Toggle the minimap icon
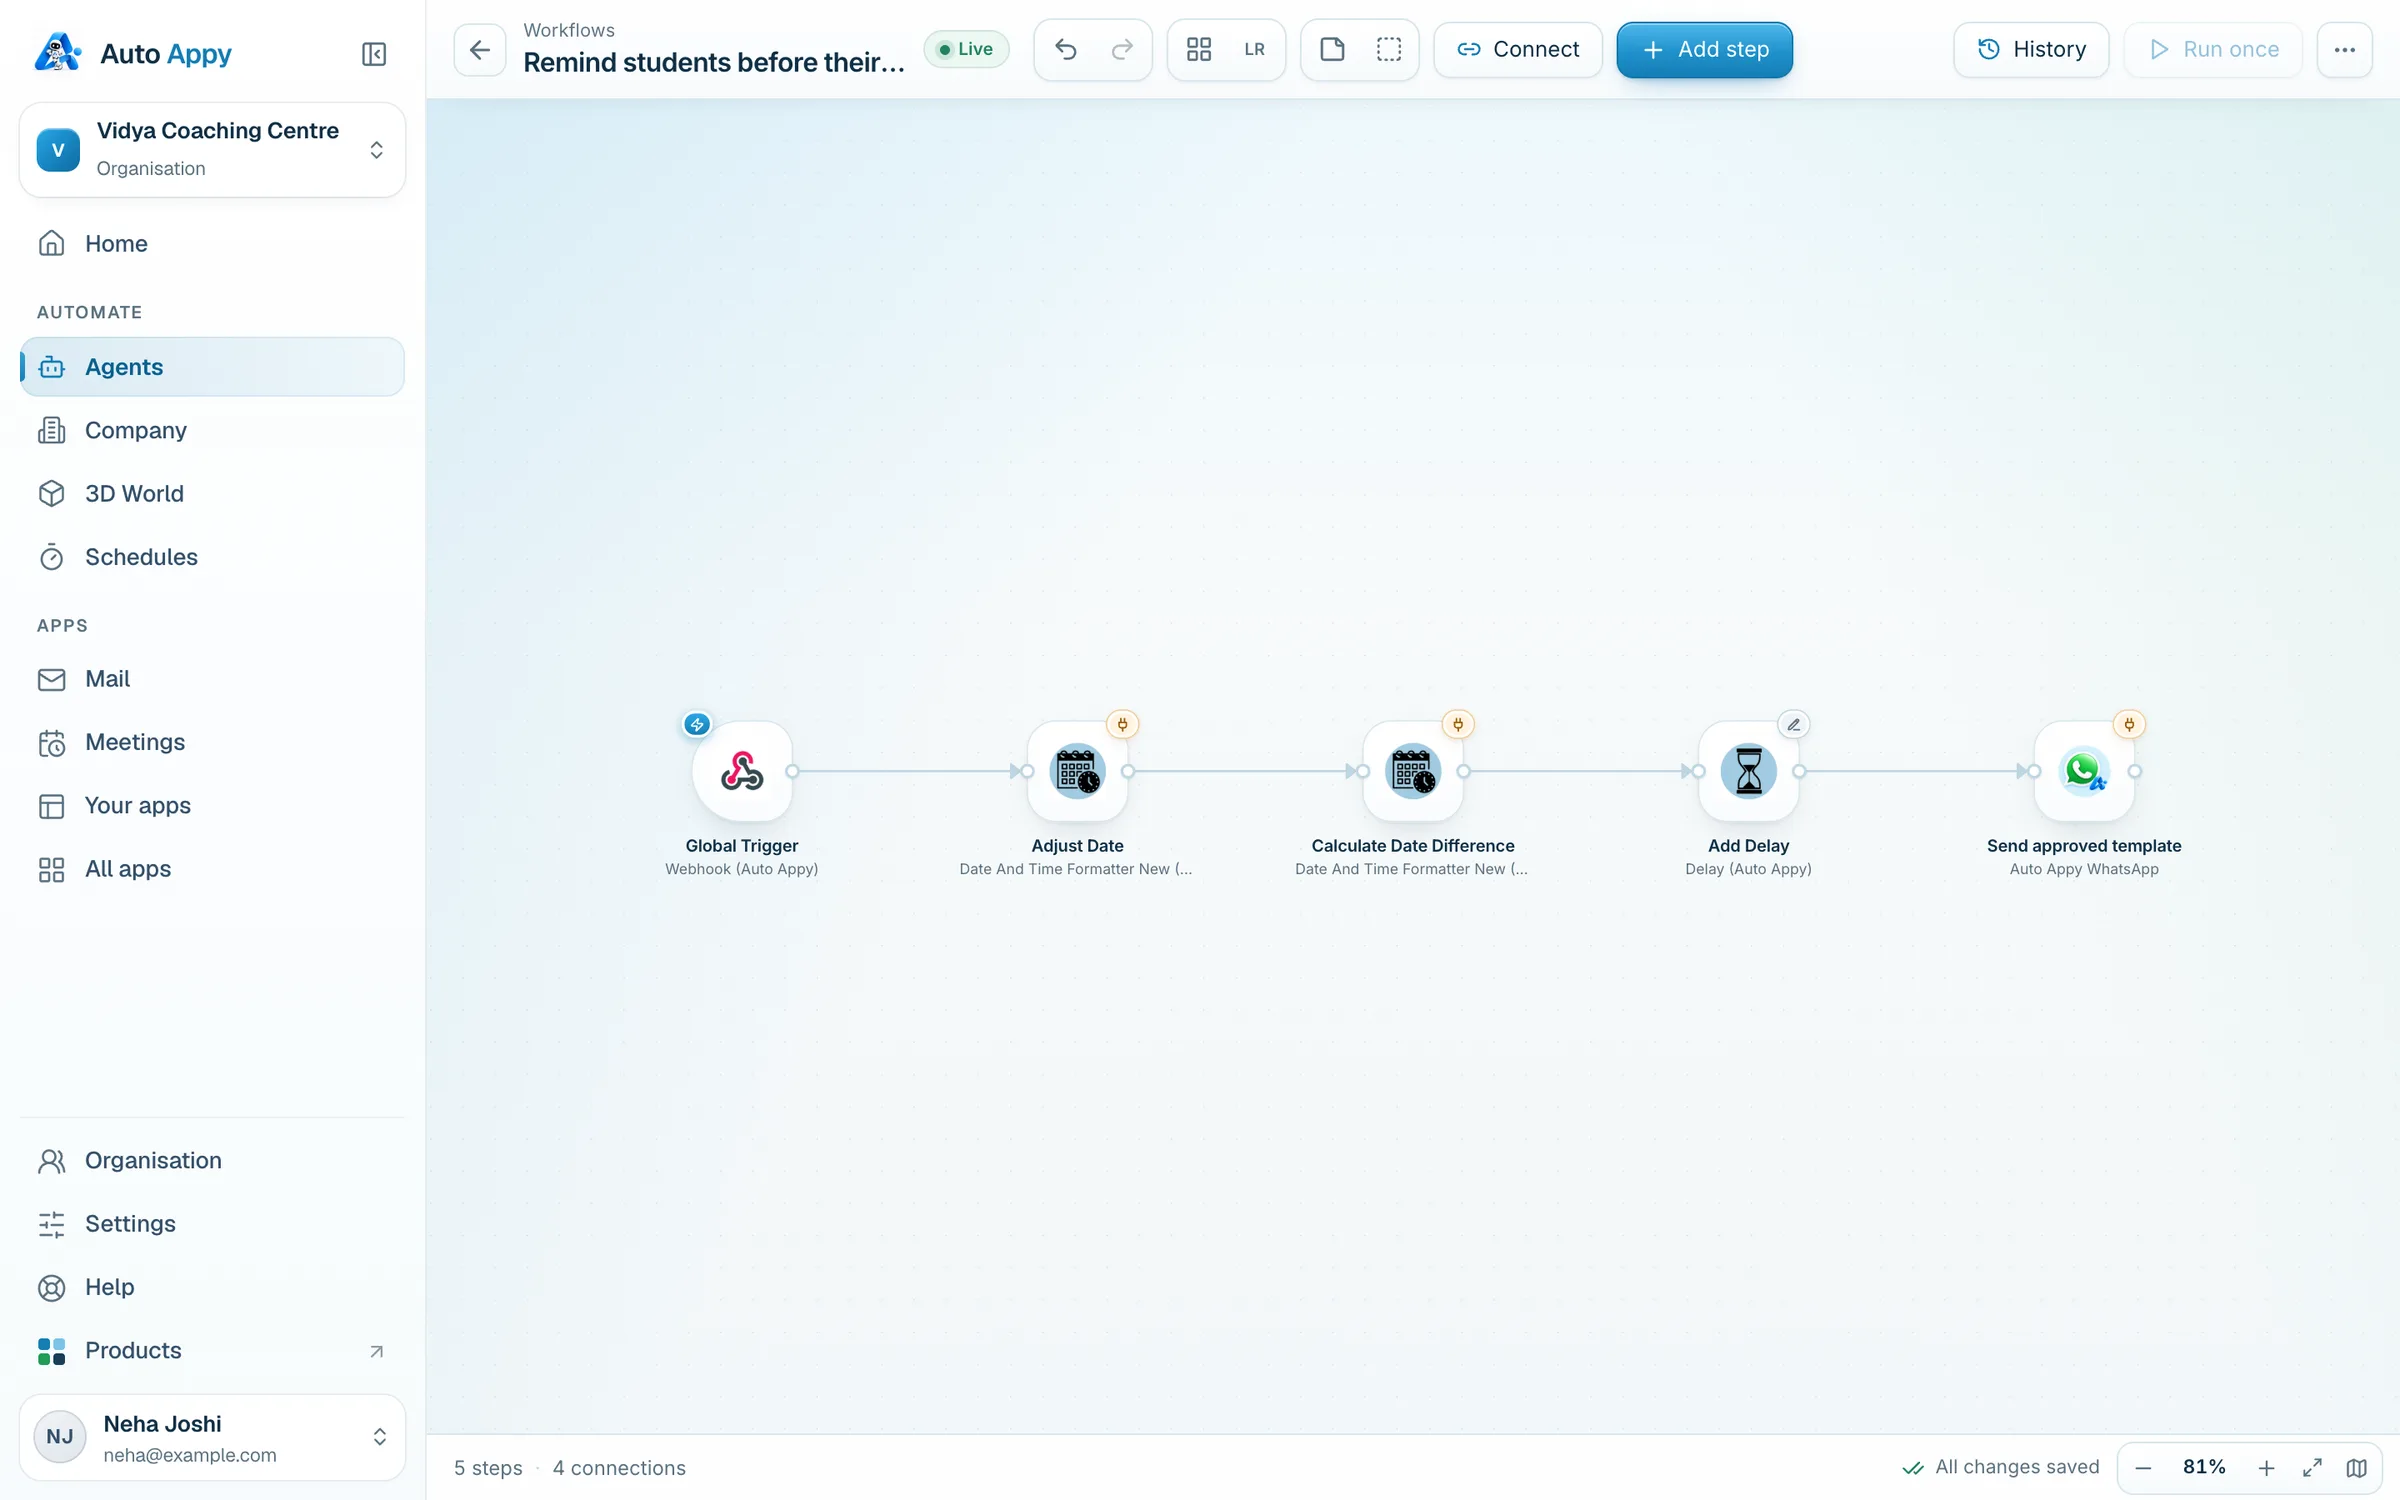This screenshot has width=2400, height=1500. click(2357, 1468)
